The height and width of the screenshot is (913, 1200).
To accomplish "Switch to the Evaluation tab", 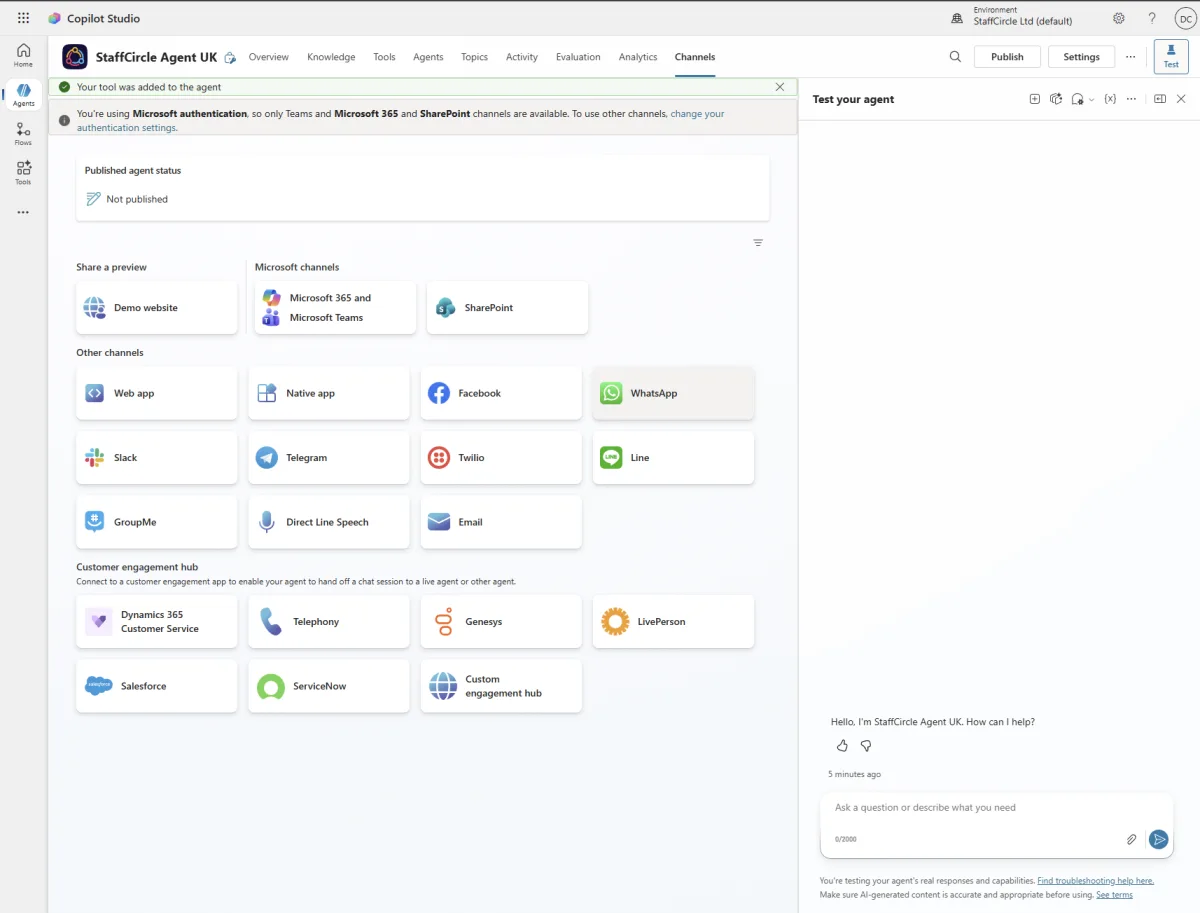I will (578, 57).
